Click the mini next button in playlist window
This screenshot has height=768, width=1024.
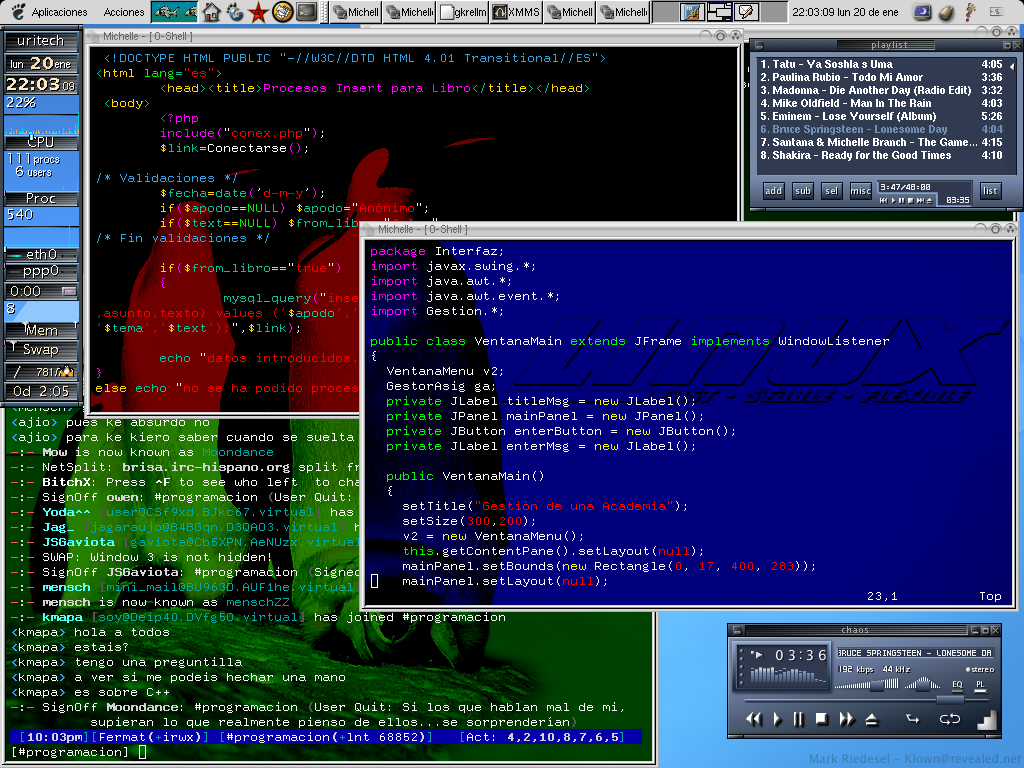(920, 200)
